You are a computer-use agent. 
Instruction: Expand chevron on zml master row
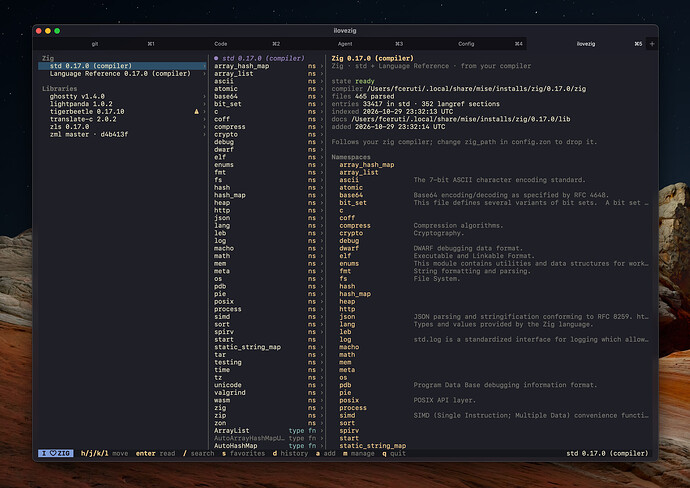point(204,134)
